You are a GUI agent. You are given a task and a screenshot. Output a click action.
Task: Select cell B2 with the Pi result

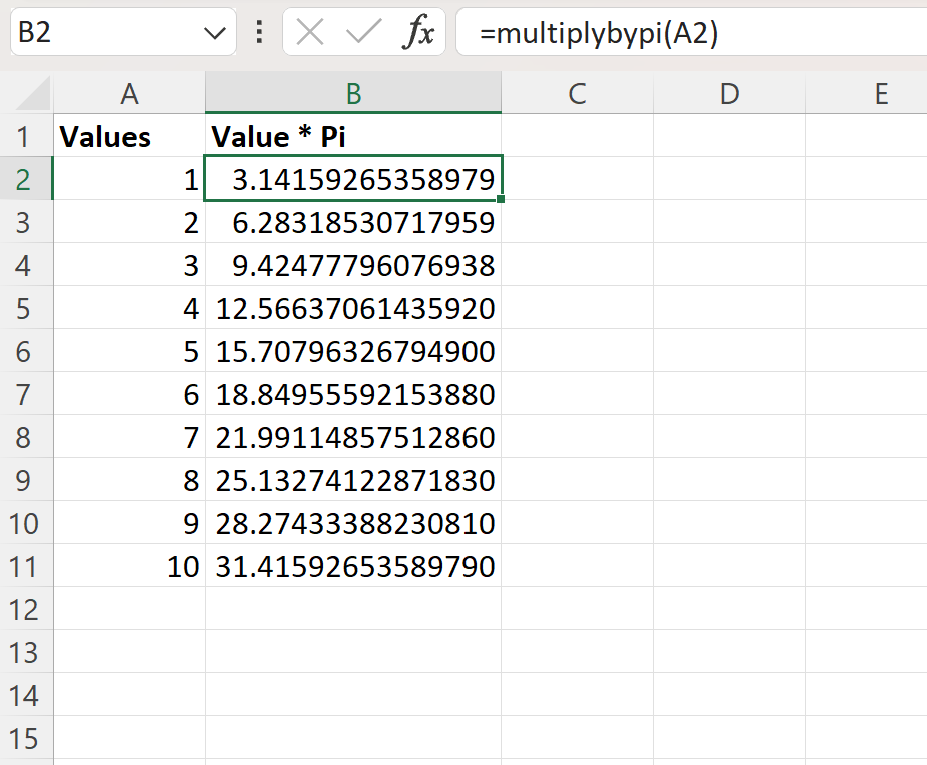(x=353, y=178)
